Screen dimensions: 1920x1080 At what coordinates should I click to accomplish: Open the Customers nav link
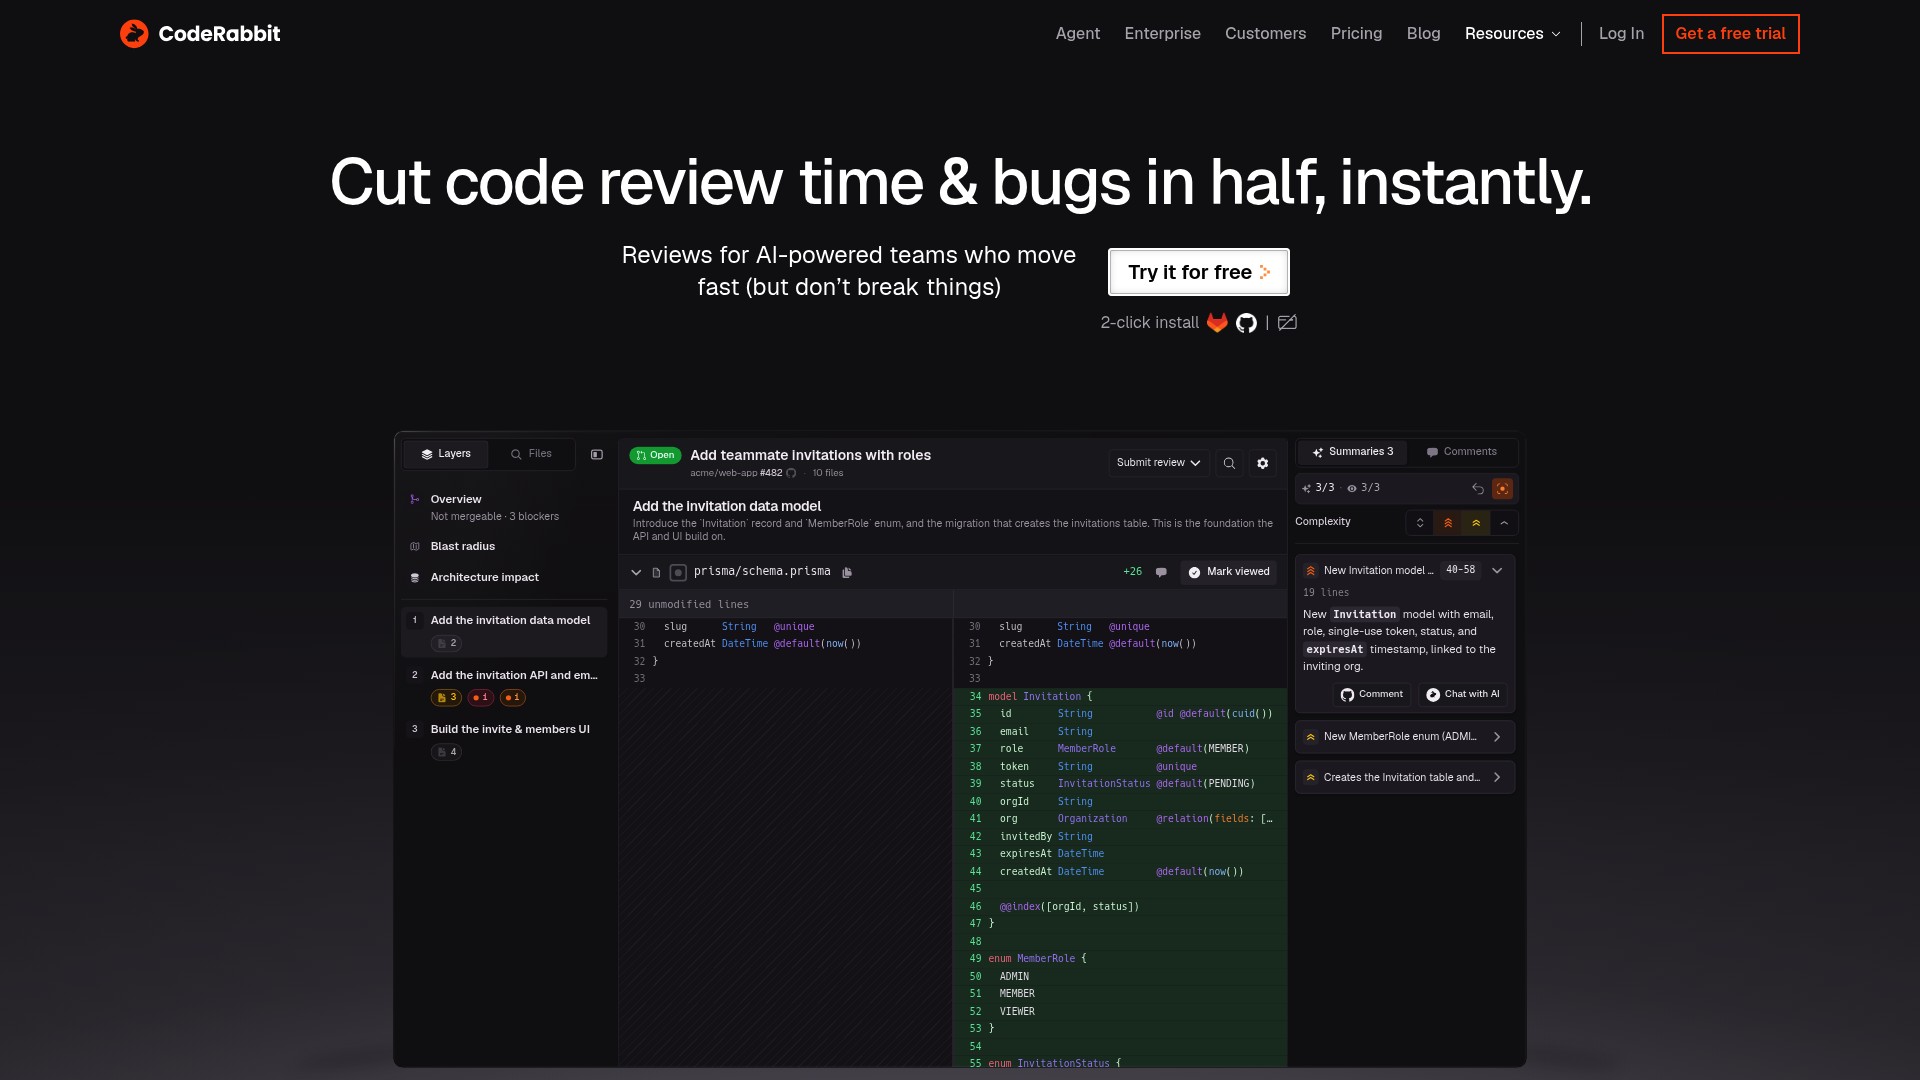1265,33
